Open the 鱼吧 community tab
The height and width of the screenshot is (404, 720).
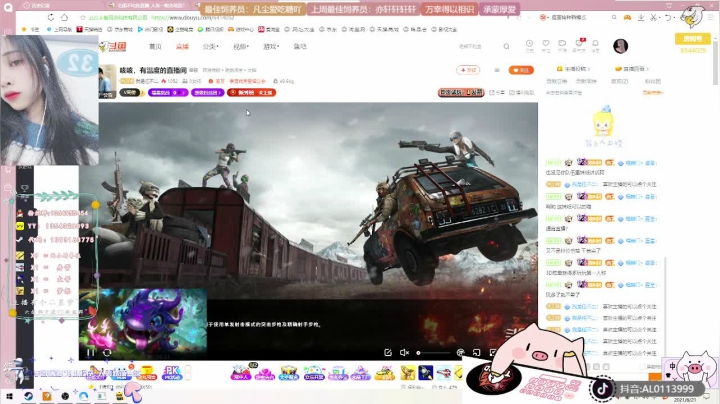[300, 46]
